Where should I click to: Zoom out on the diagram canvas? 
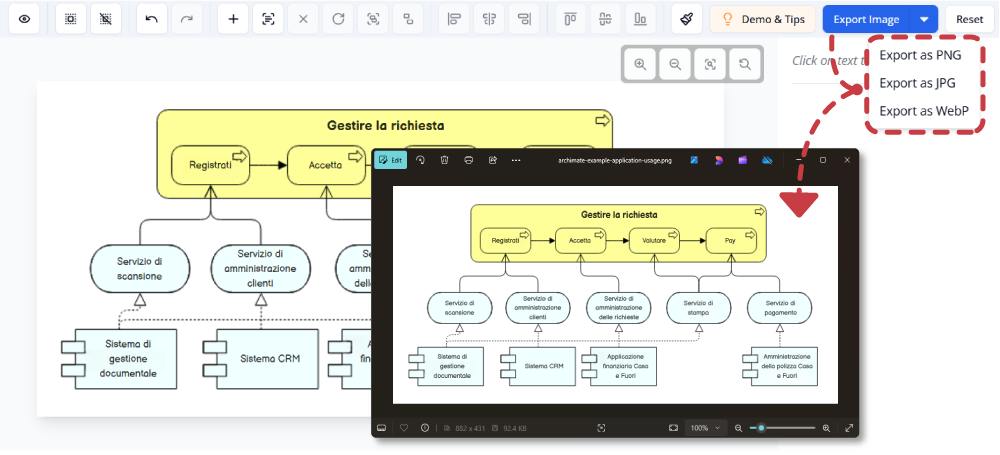[675, 64]
